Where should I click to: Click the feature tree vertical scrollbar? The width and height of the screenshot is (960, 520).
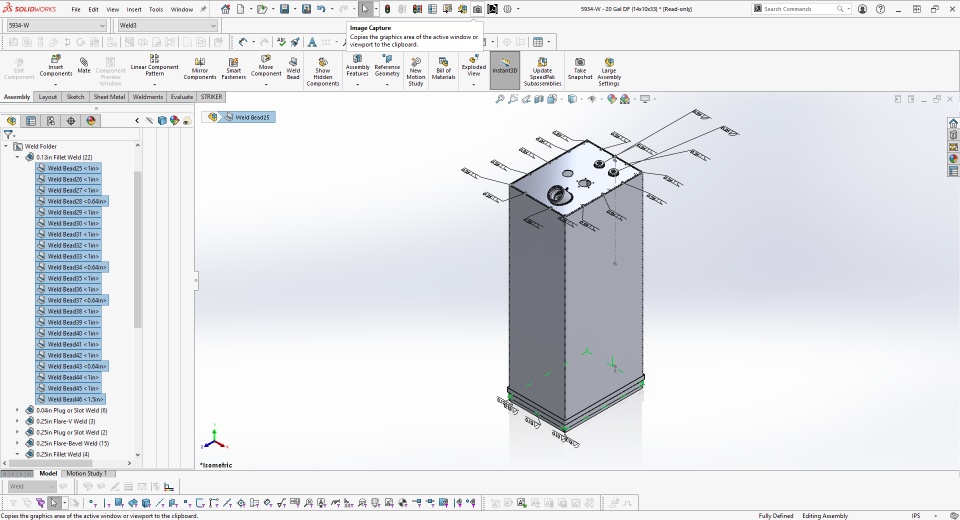pos(137,249)
